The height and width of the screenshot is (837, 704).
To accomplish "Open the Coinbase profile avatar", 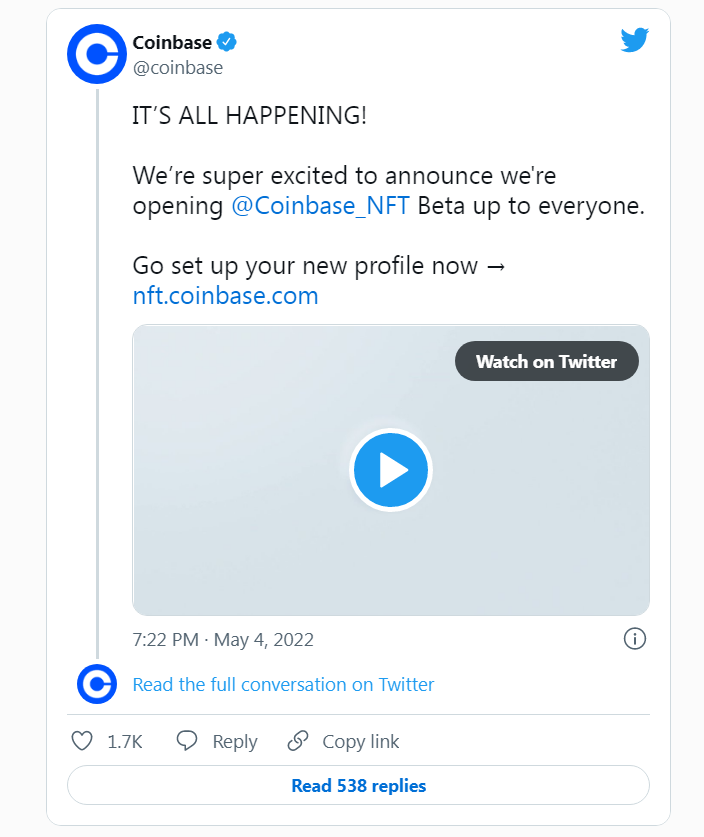I will (x=97, y=54).
